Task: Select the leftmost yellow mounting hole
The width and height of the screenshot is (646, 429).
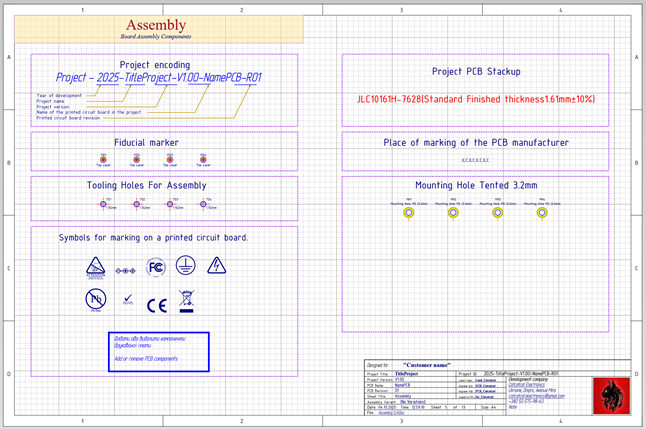Action: 409,212
